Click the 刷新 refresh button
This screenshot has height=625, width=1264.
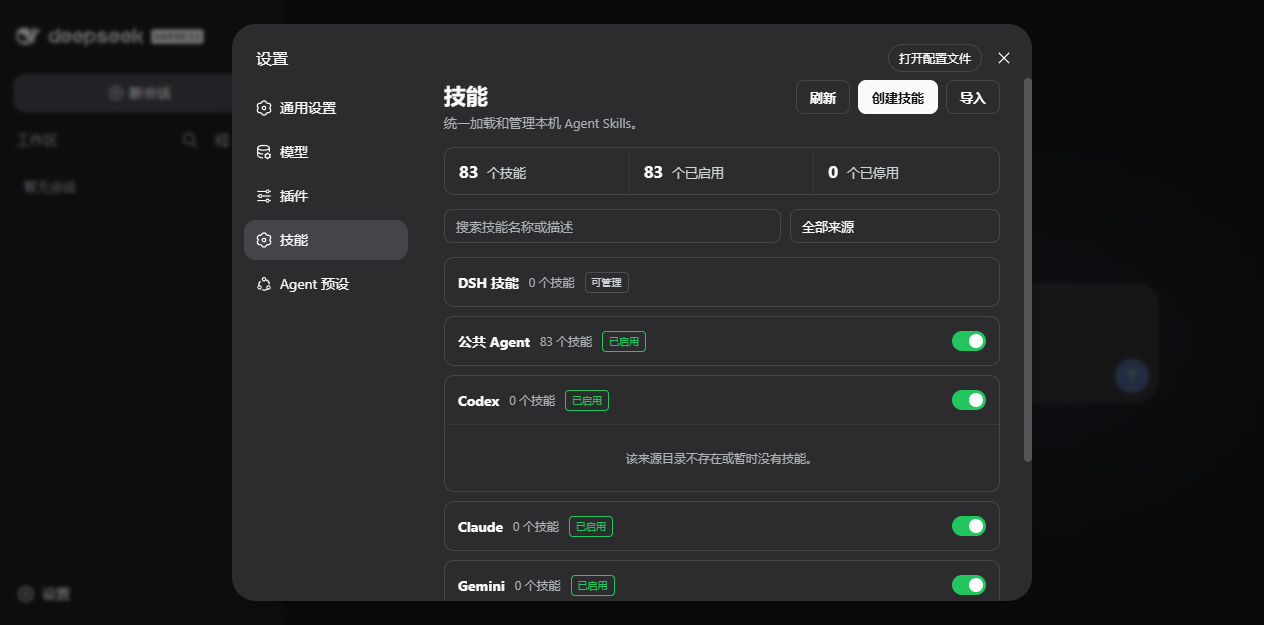(x=823, y=97)
